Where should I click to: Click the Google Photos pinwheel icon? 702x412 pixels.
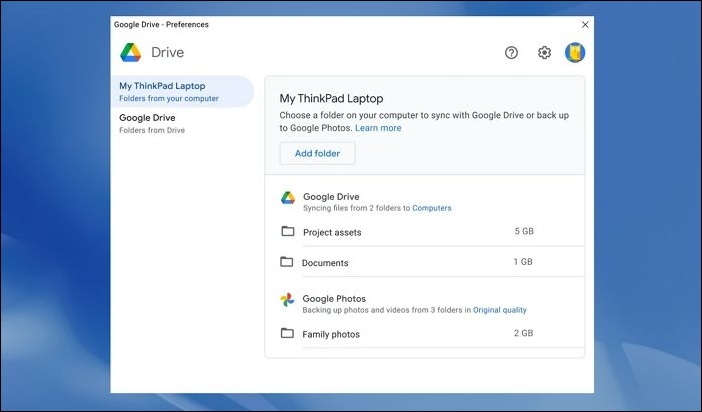(x=287, y=300)
